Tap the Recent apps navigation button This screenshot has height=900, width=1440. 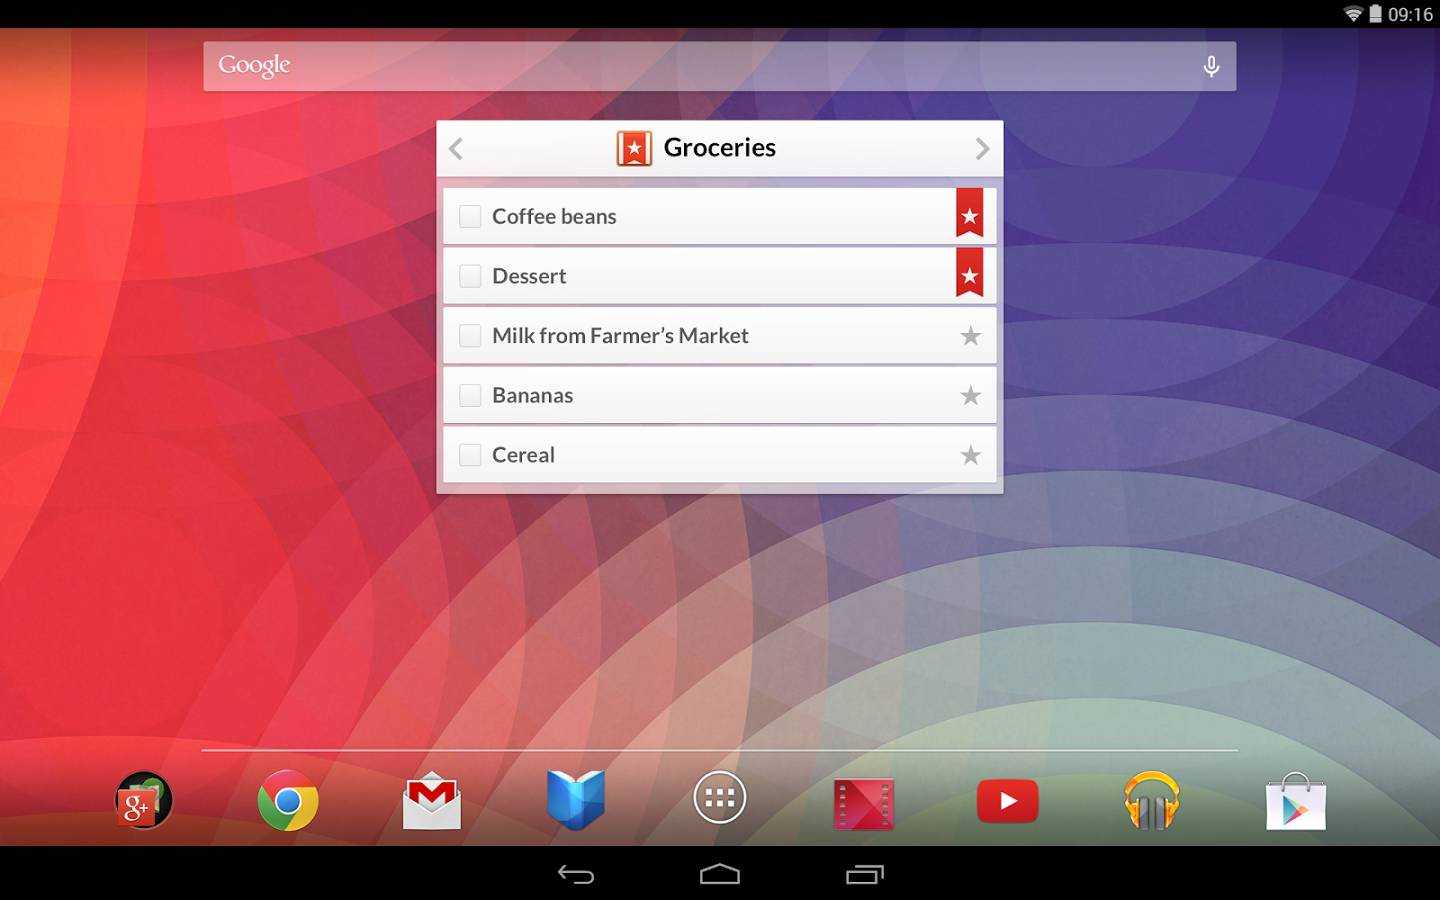pyautogui.click(x=865, y=875)
